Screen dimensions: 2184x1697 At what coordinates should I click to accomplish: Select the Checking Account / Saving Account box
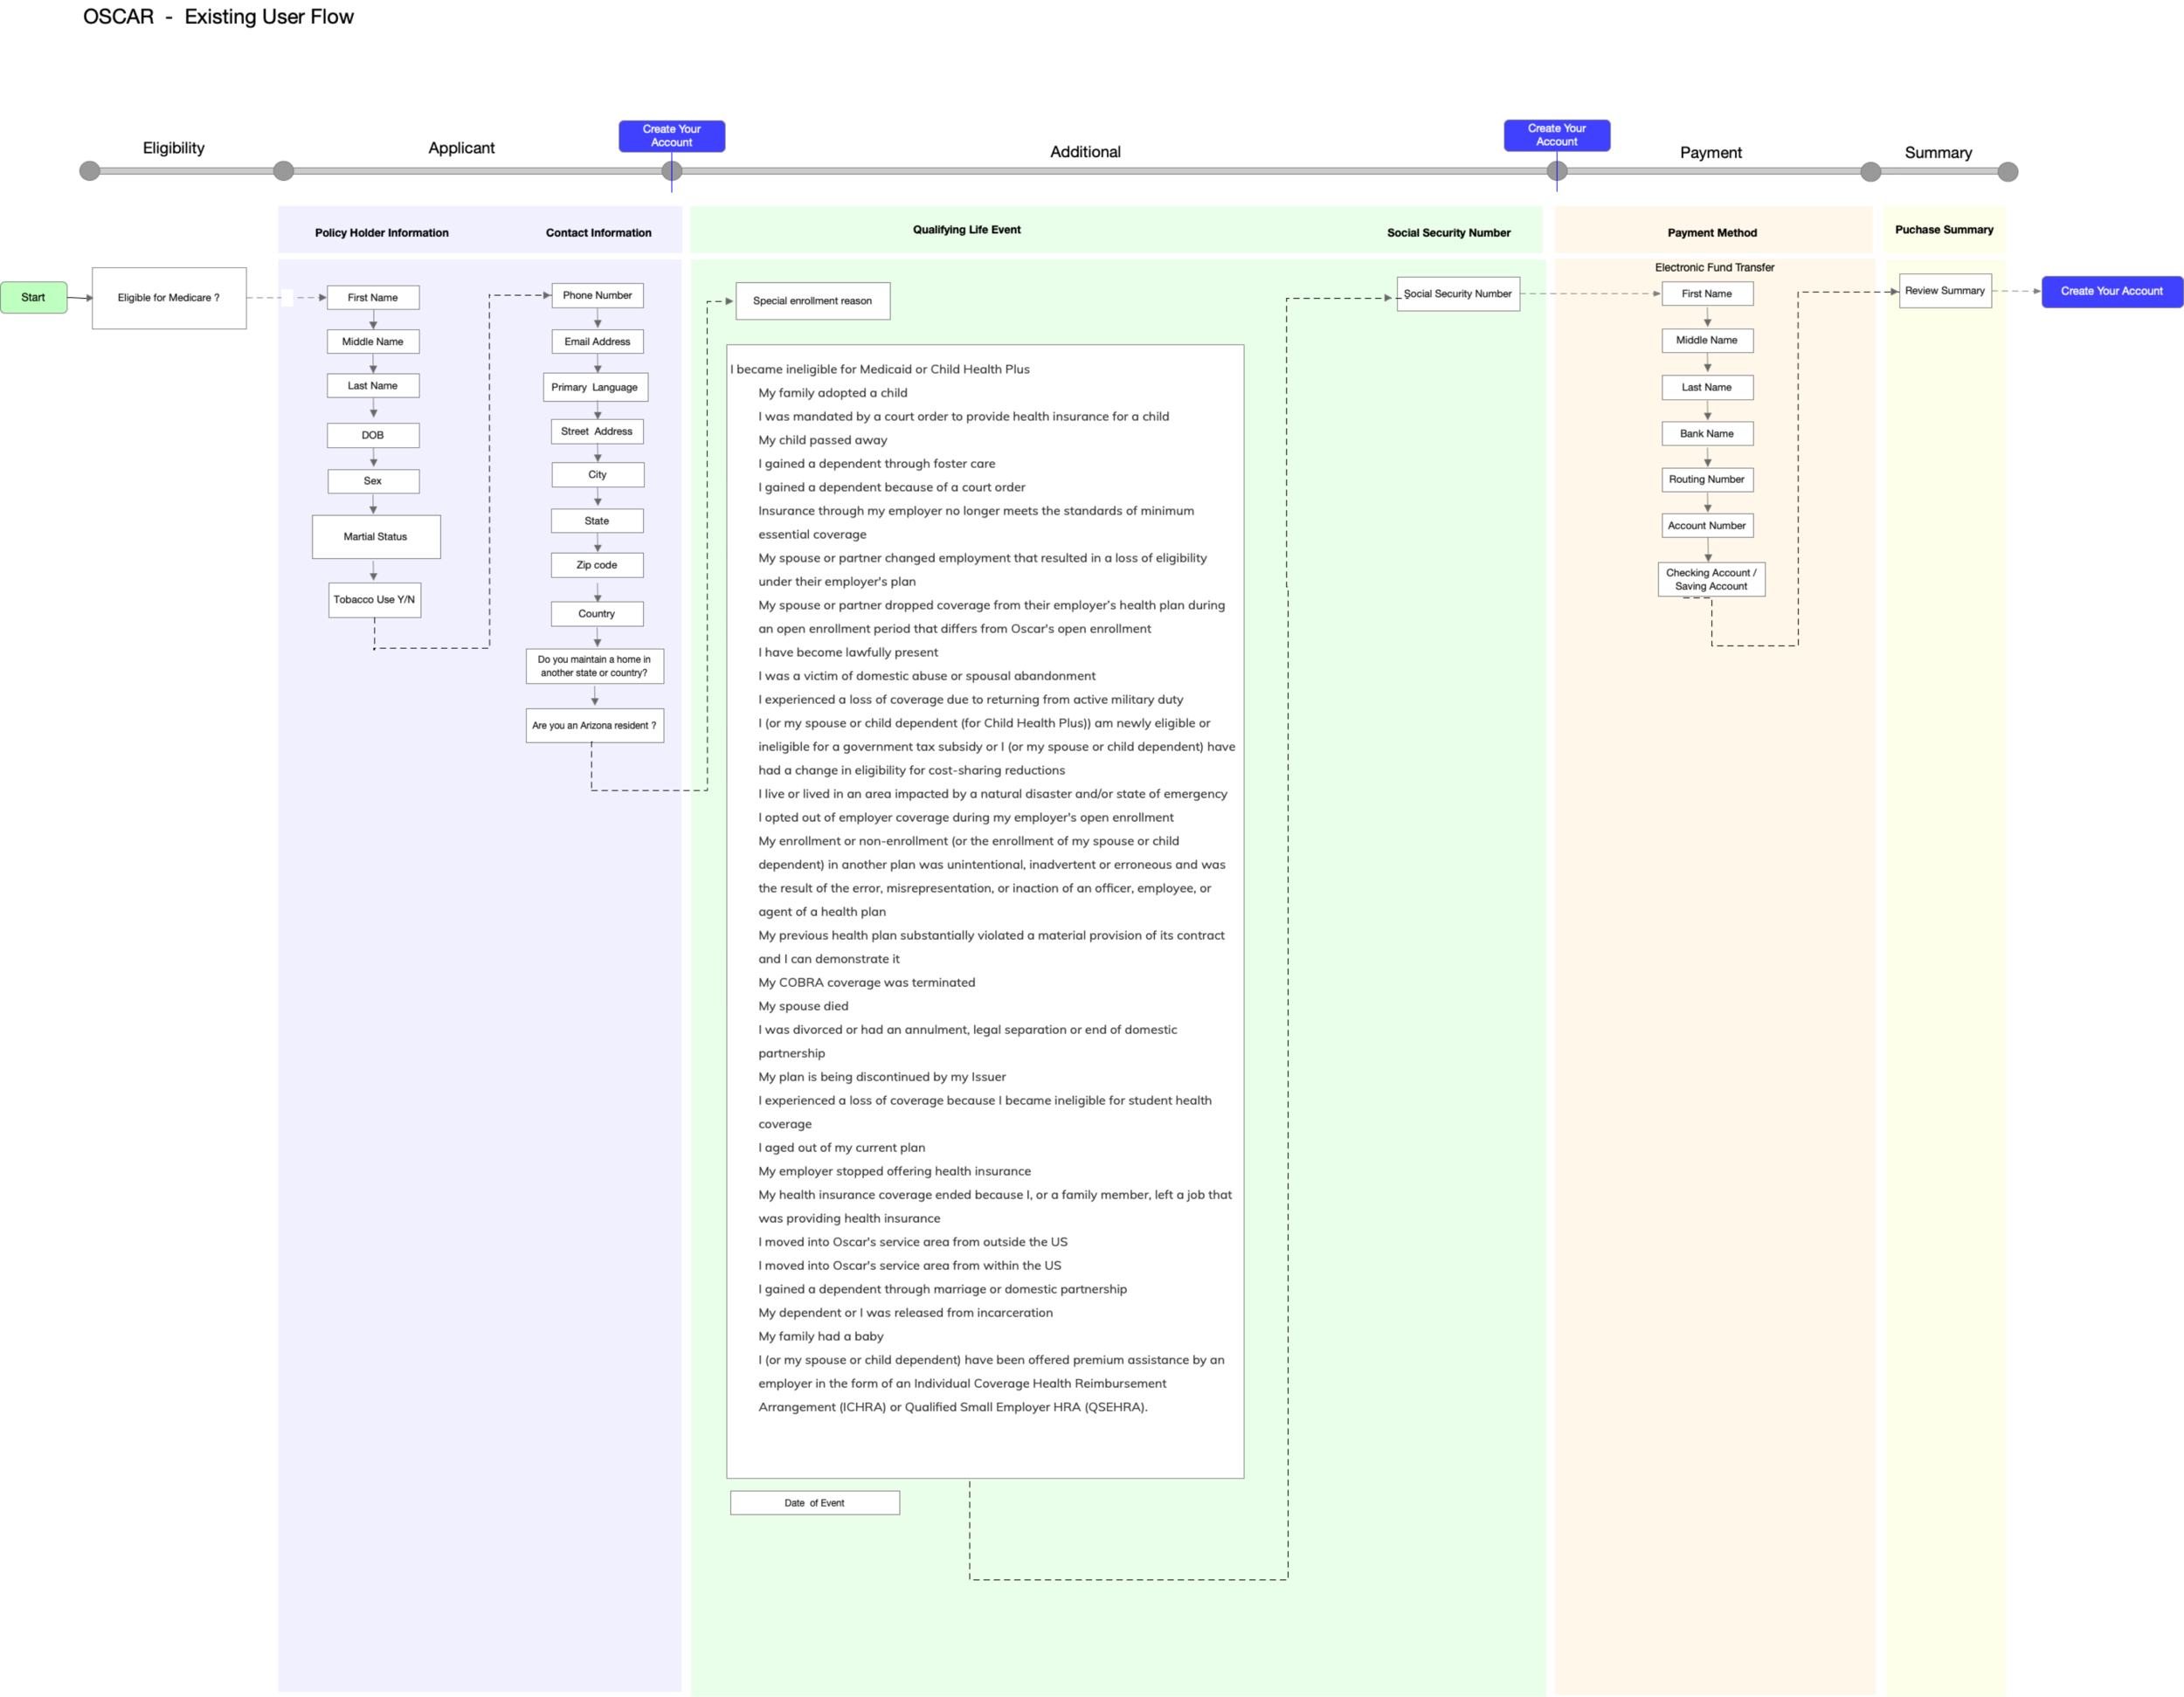[1711, 580]
